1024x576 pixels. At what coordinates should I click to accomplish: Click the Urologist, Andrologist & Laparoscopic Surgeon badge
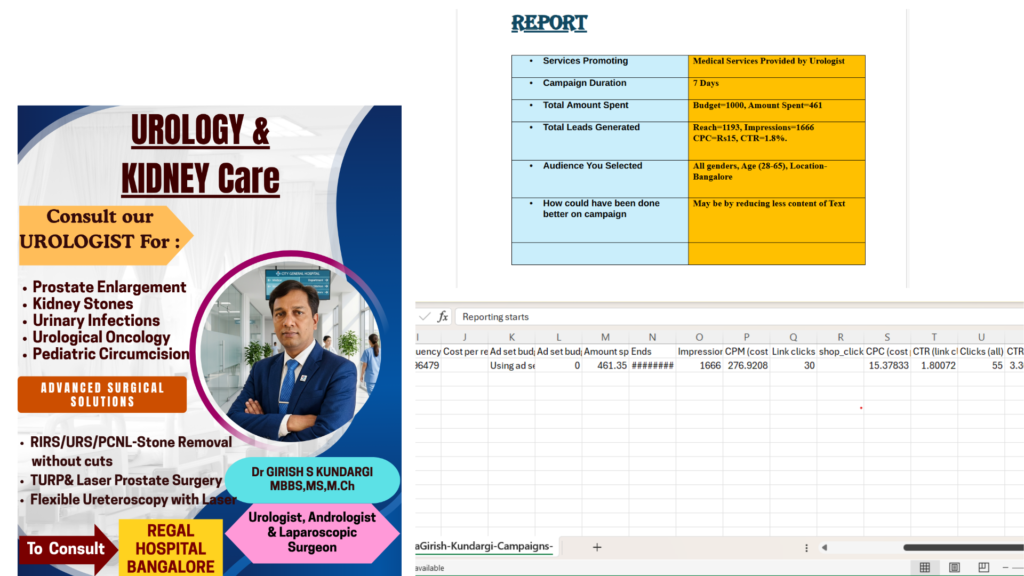tap(312, 532)
